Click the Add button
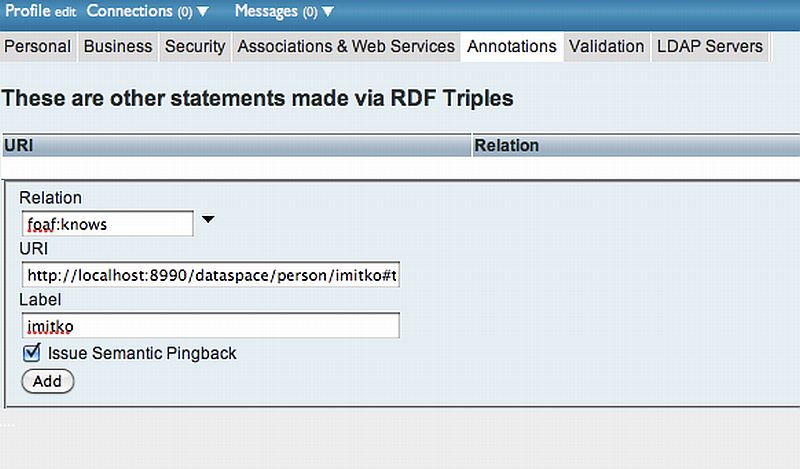800x469 pixels. click(47, 381)
